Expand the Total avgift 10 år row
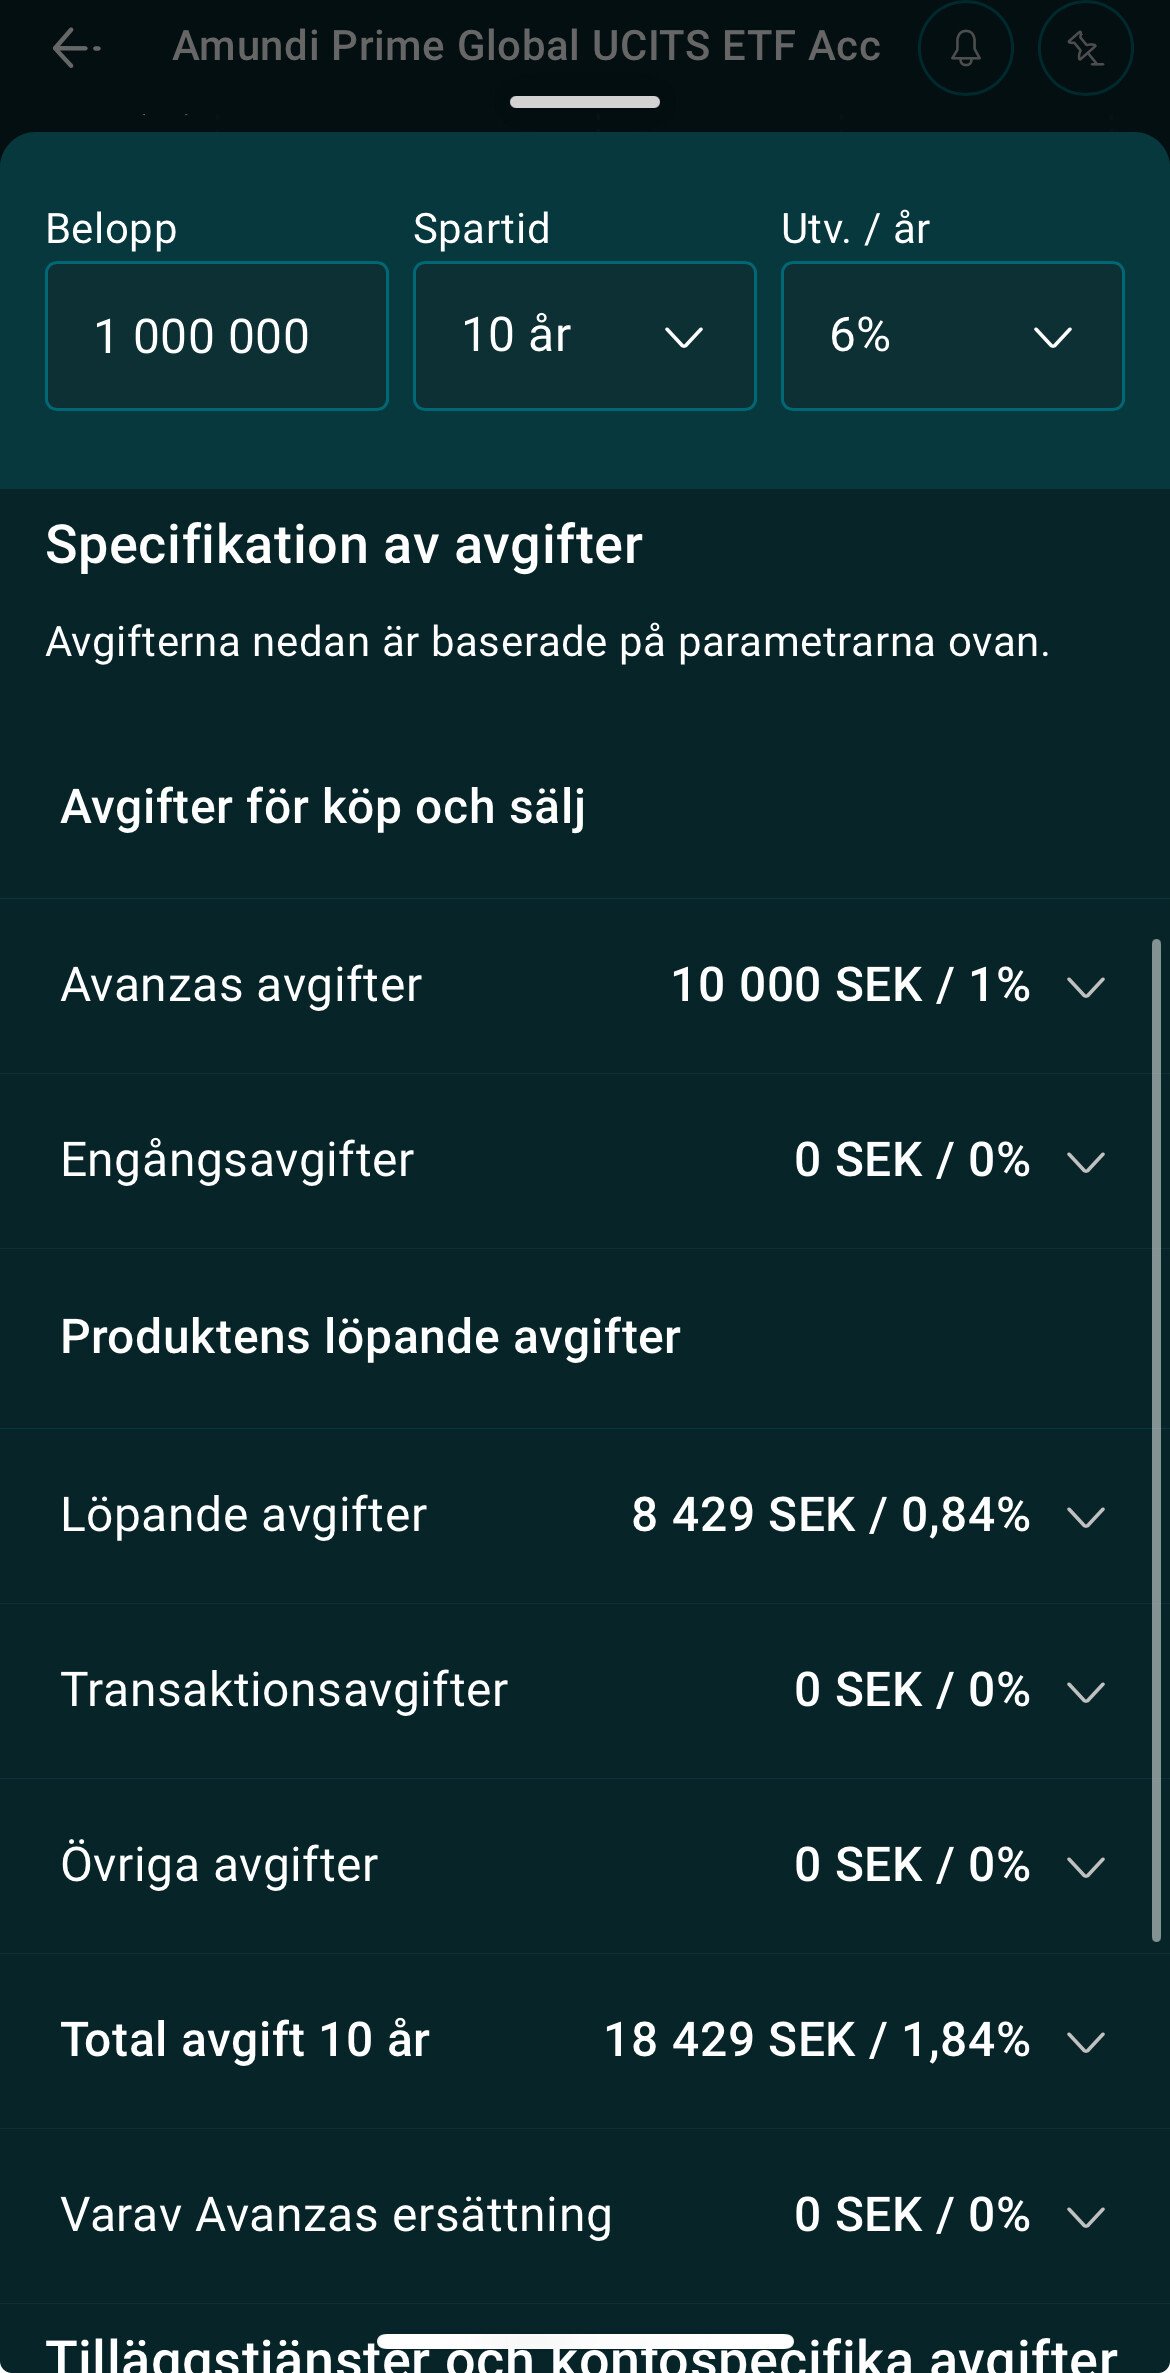 point(1085,2042)
